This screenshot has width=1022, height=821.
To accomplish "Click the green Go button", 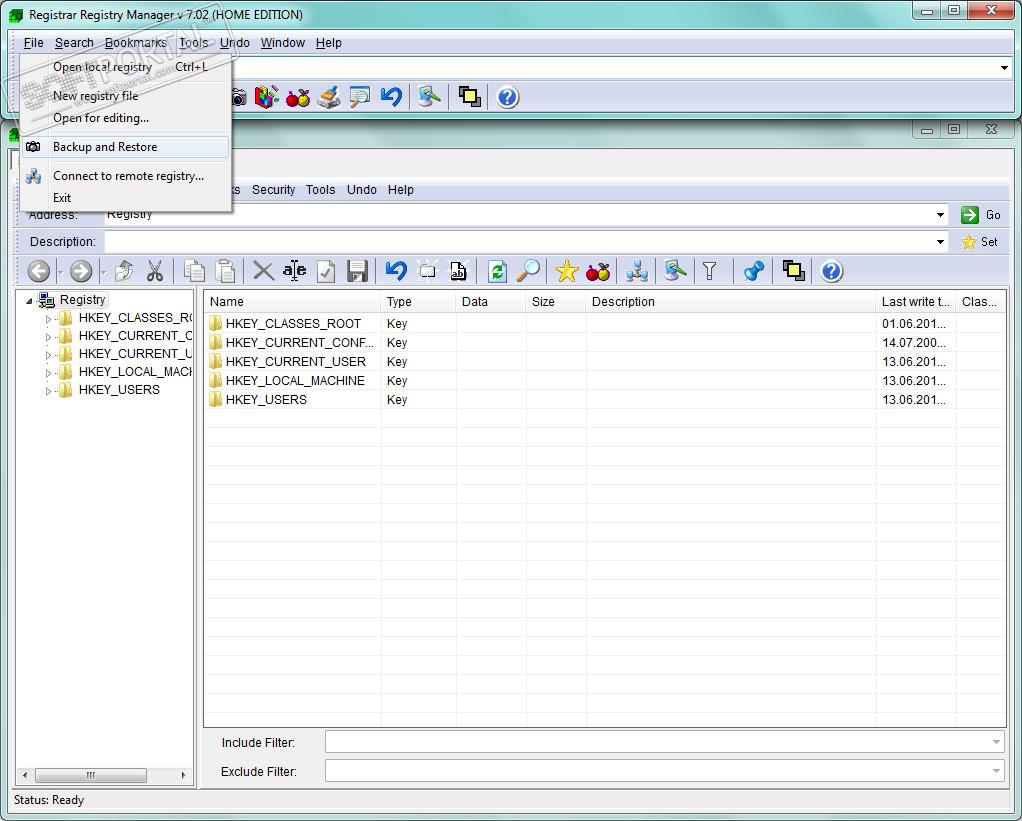I will click(x=980, y=214).
